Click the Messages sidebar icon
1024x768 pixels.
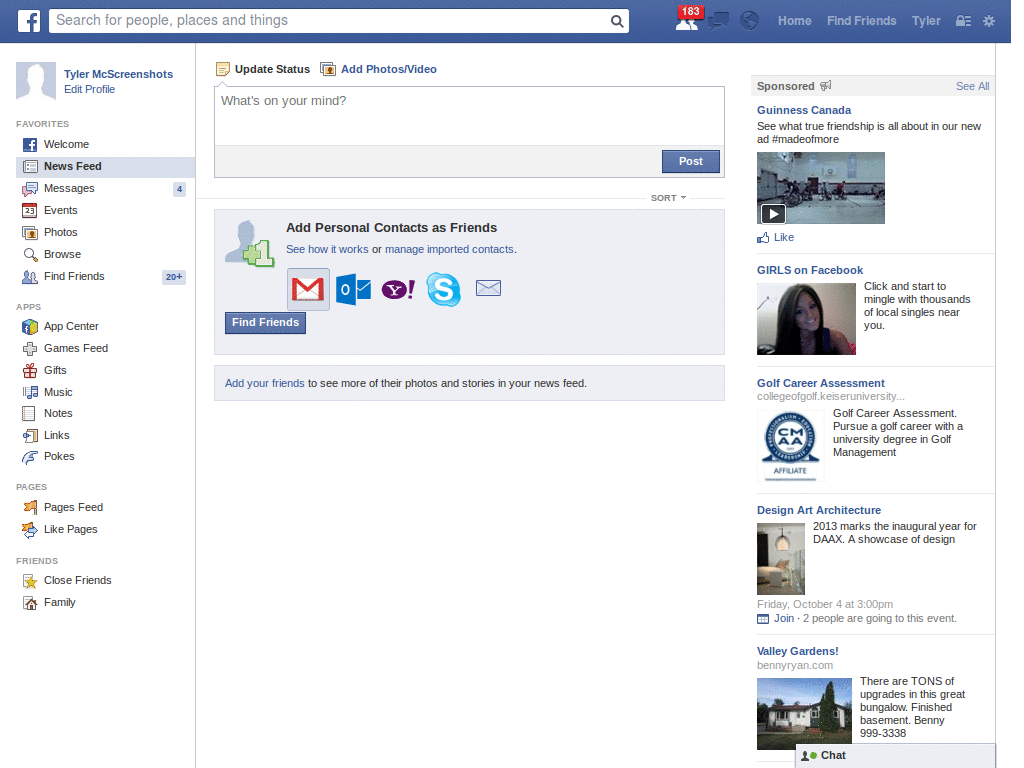[x=30, y=189]
